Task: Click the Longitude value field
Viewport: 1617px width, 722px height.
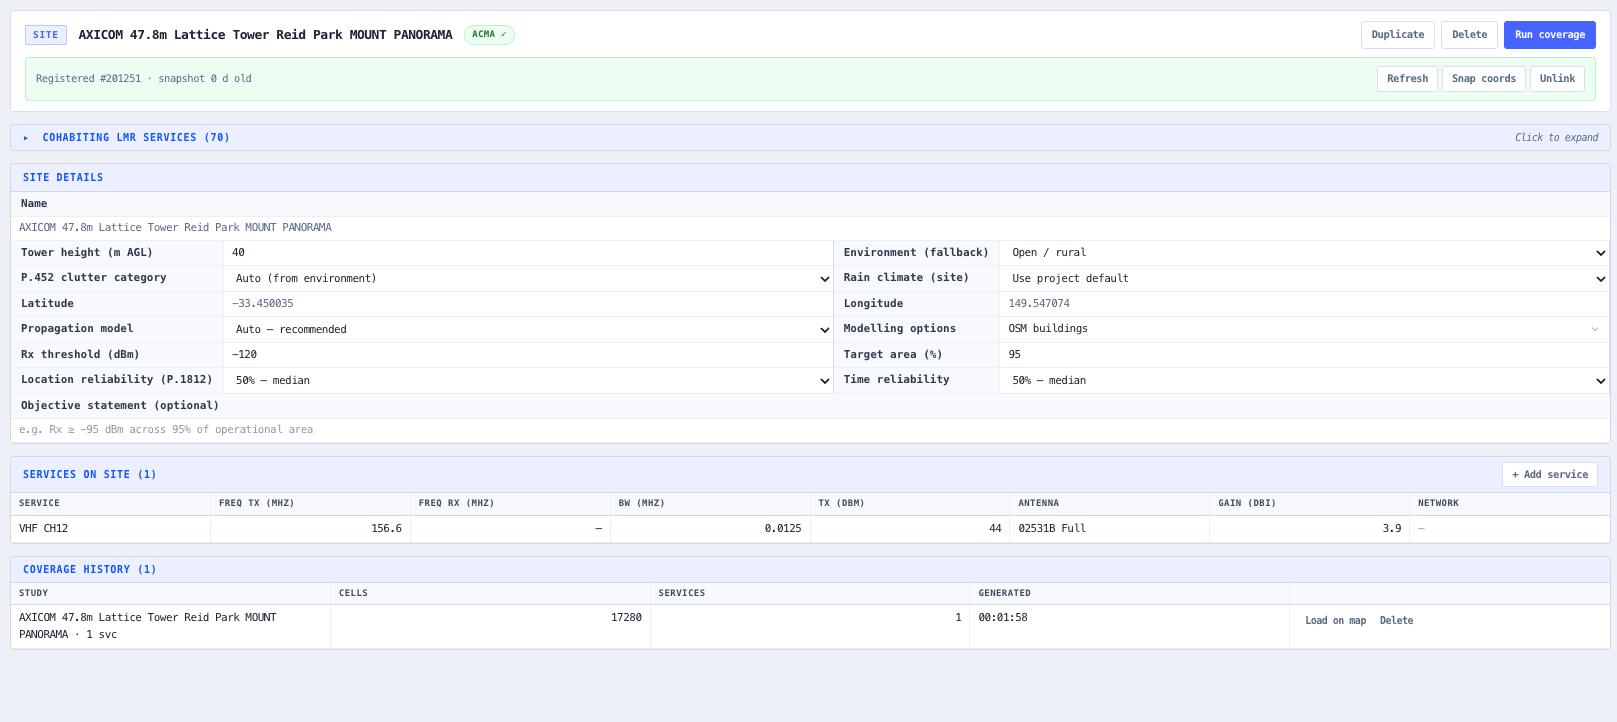Action: point(1304,304)
